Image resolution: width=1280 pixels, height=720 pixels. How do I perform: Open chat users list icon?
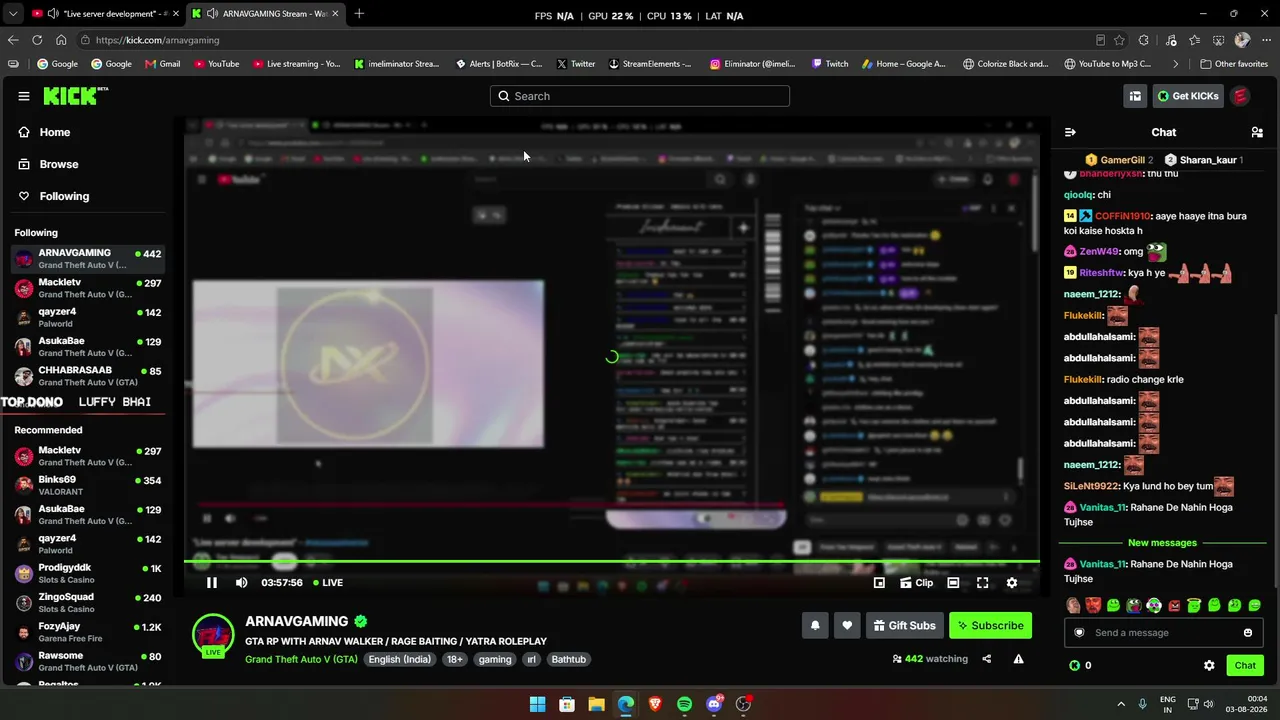[1257, 132]
